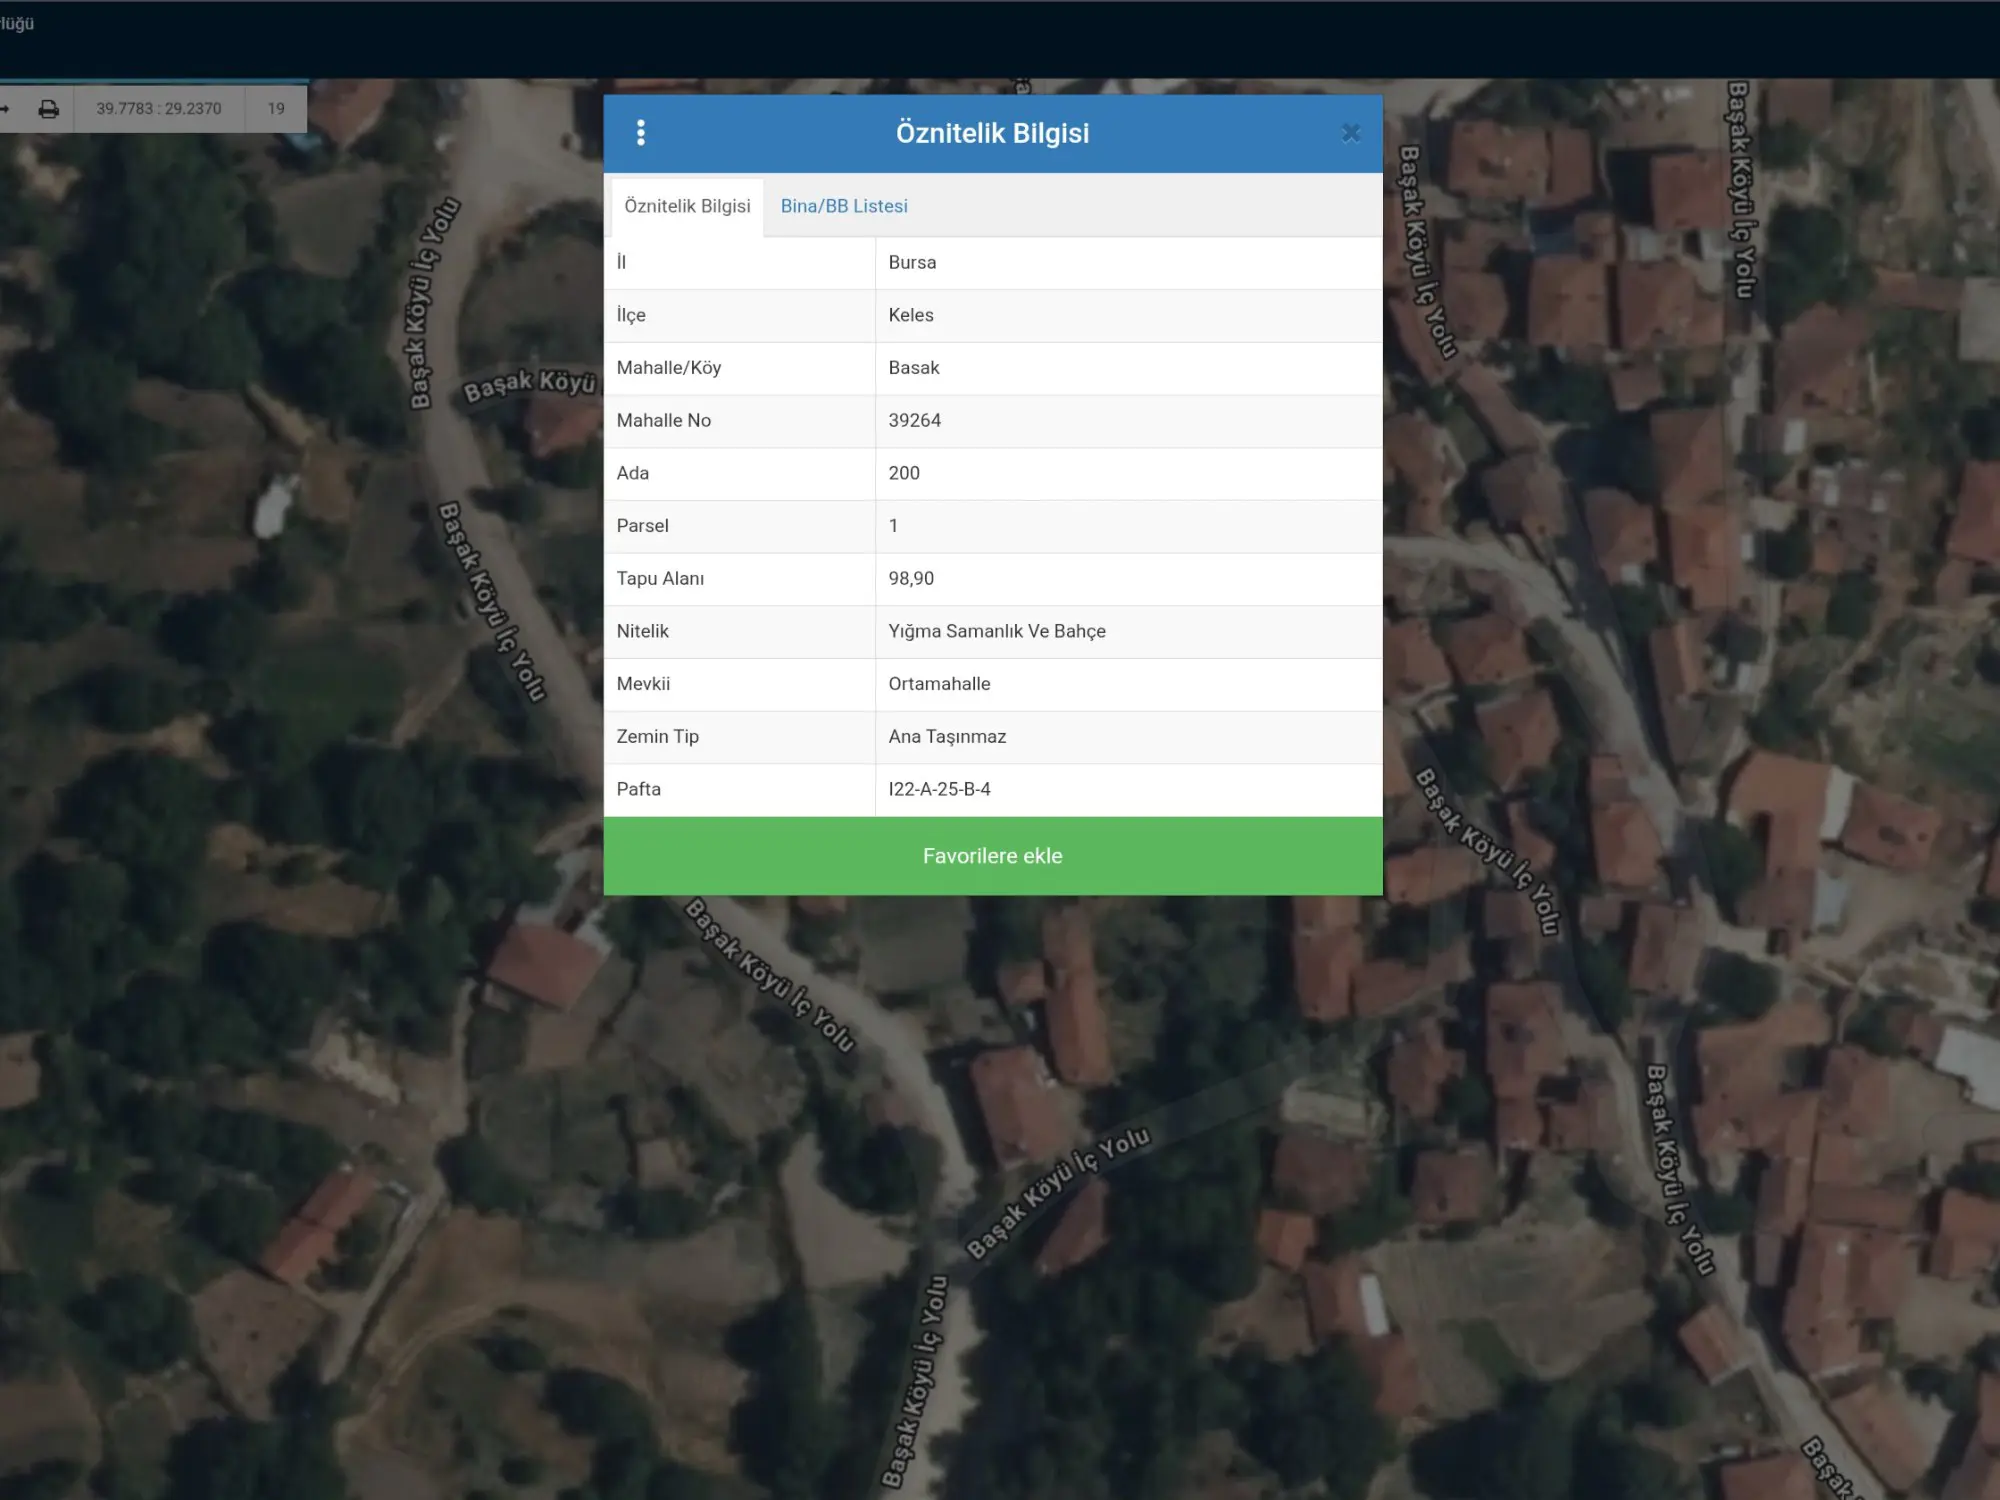Image resolution: width=2000 pixels, height=1500 pixels.
Task: Switch to the Bina/BB Listesi tab
Action: click(844, 206)
